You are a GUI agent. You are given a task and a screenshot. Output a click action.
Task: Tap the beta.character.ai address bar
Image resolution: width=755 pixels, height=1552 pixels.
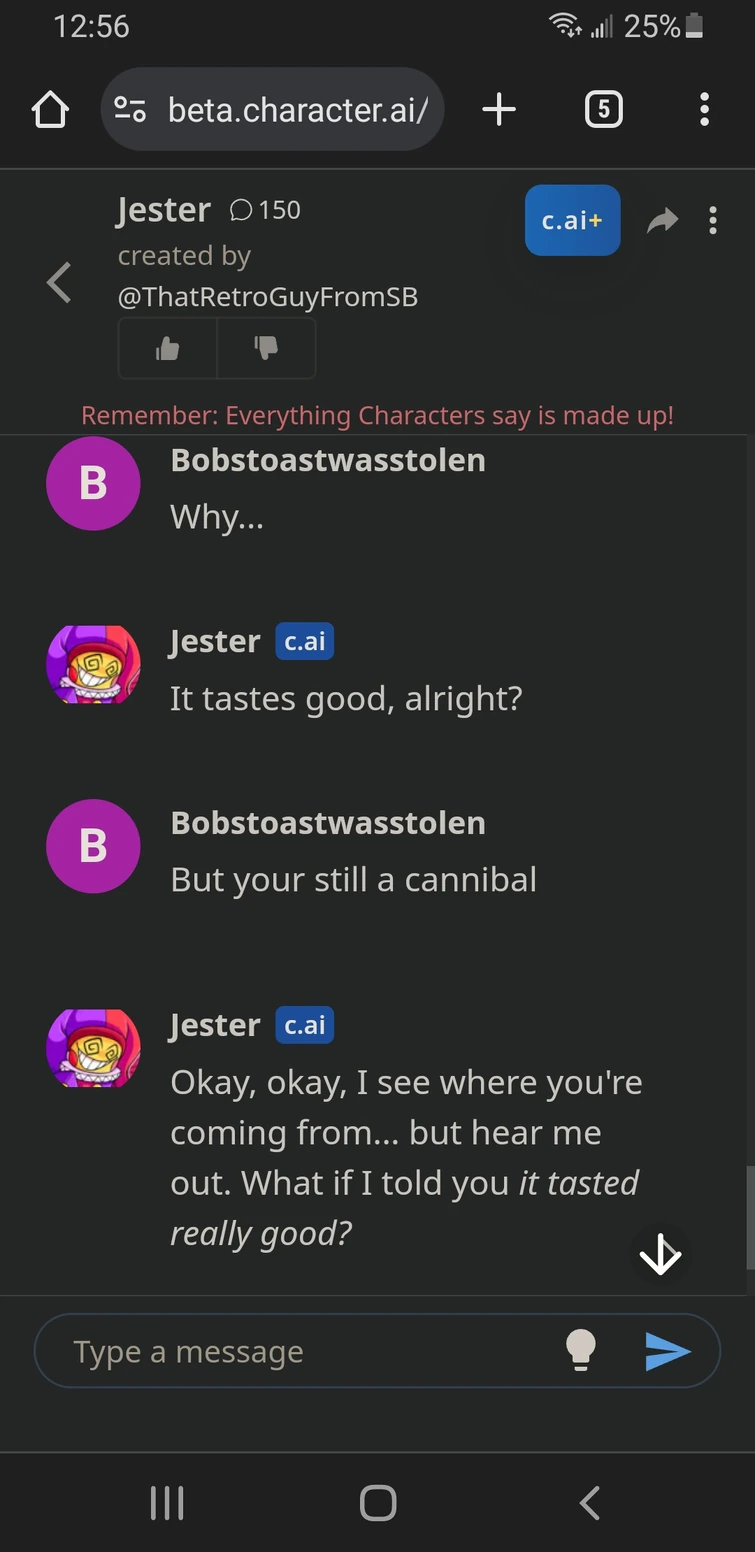point(297,110)
